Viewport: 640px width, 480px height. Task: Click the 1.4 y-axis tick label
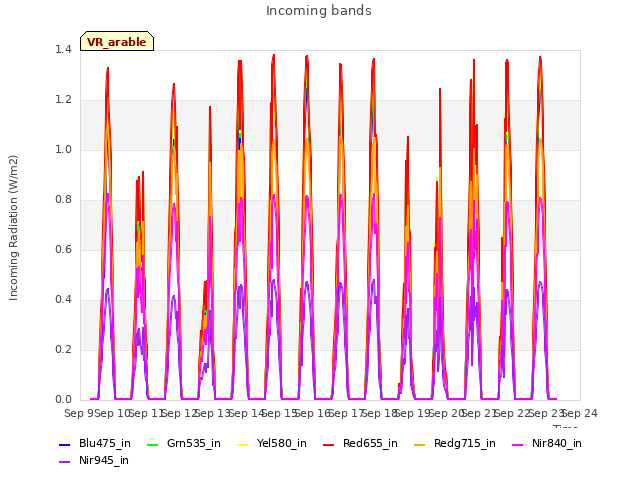pyautogui.click(x=63, y=49)
